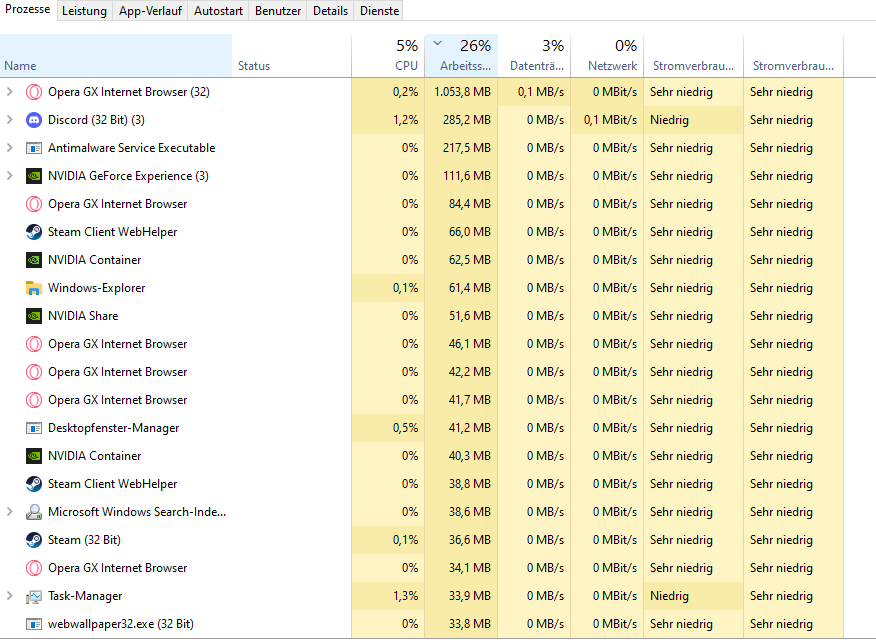Click the 111,6 MB NVIDIA GeForce memory value
Screen dimensions: 876x642
coord(466,175)
